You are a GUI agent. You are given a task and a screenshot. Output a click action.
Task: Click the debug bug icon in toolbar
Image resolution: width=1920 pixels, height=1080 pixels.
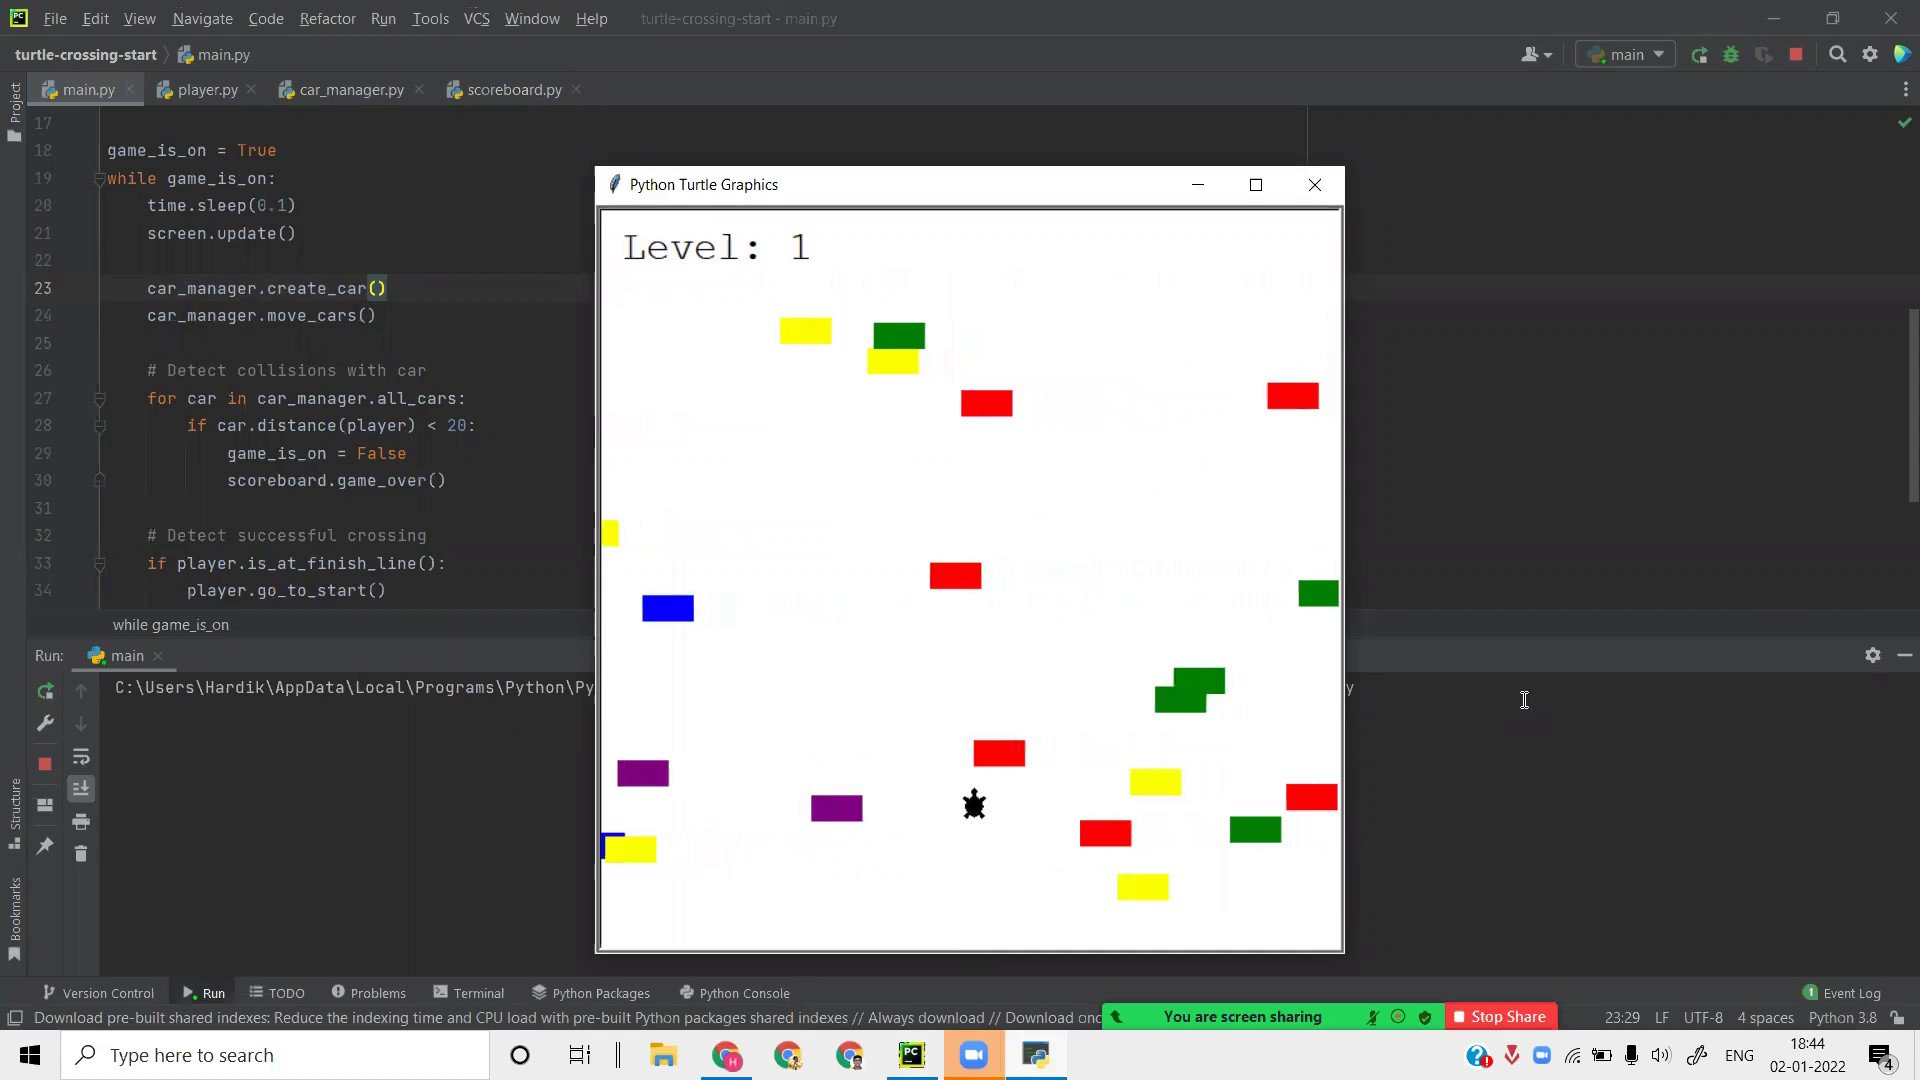pyautogui.click(x=1731, y=55)
